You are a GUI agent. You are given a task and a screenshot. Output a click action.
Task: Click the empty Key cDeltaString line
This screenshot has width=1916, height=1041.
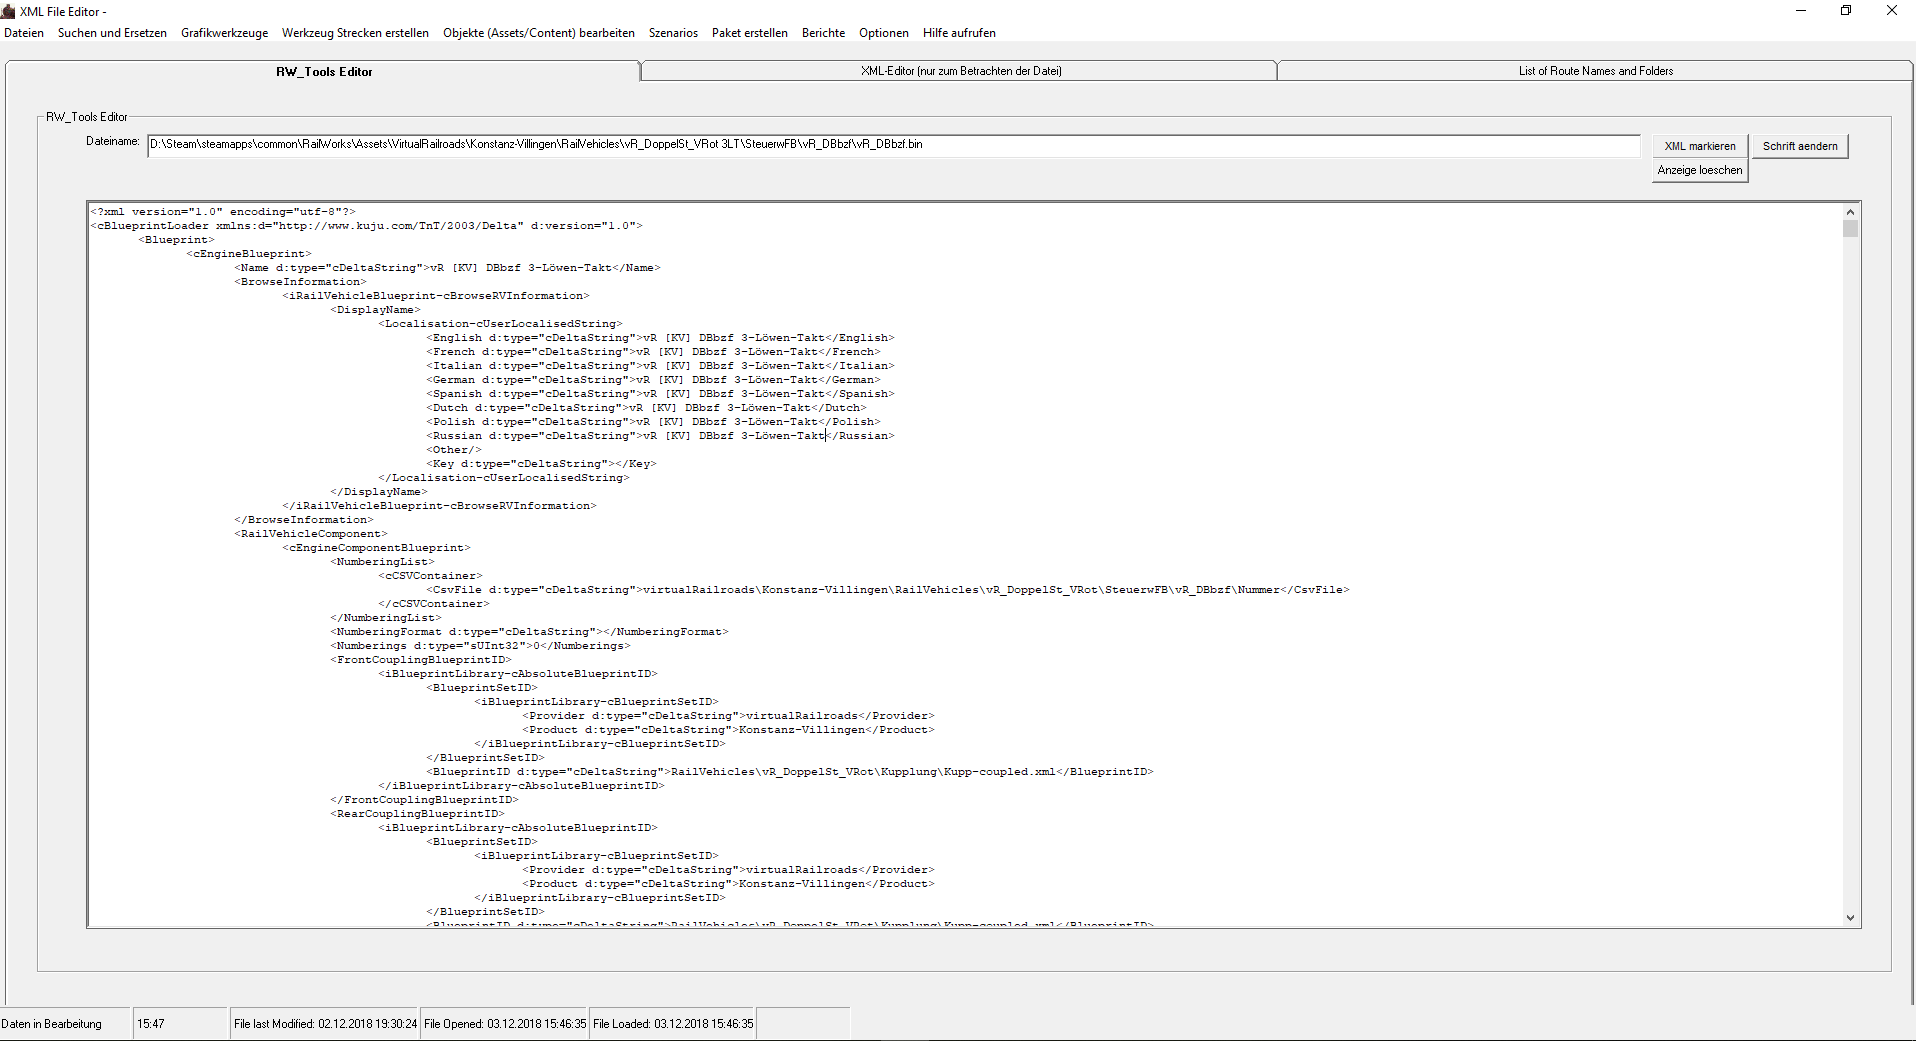(x=542, y=464)
